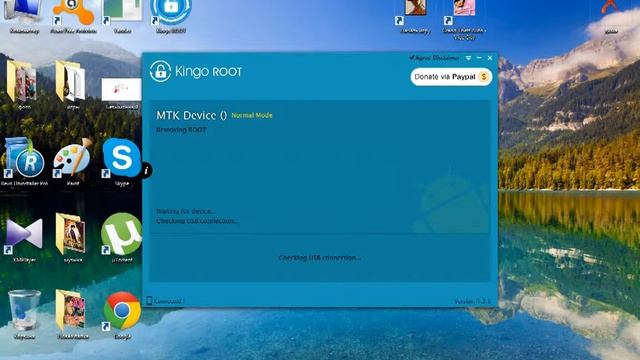Click the Removing ROOT status text
Viewport: 640px width, 360px height.
pos(181,130)
